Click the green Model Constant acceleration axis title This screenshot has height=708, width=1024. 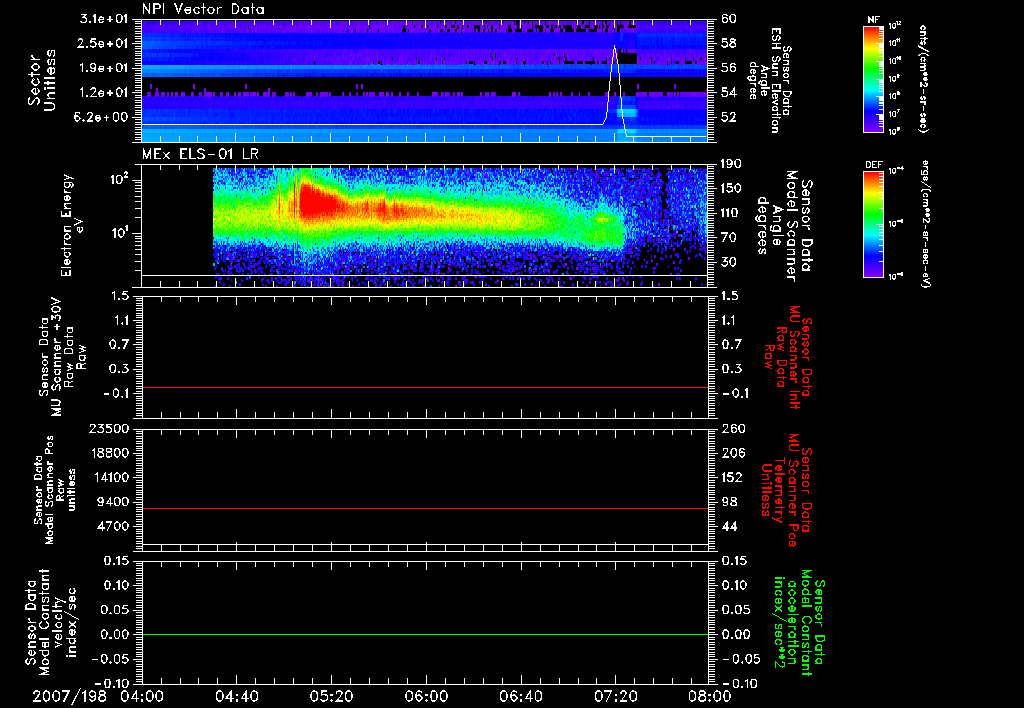click(x=800, y=623)
